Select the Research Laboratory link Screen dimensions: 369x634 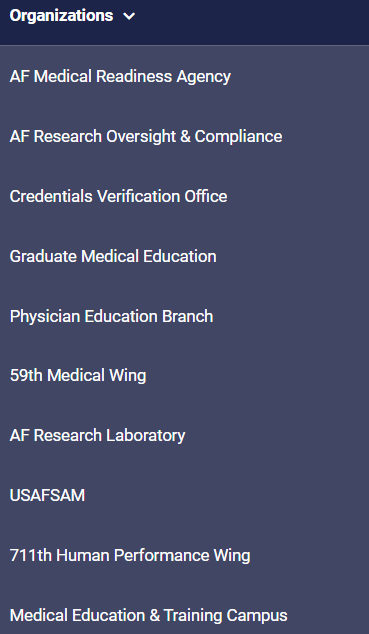click(97, 435)
